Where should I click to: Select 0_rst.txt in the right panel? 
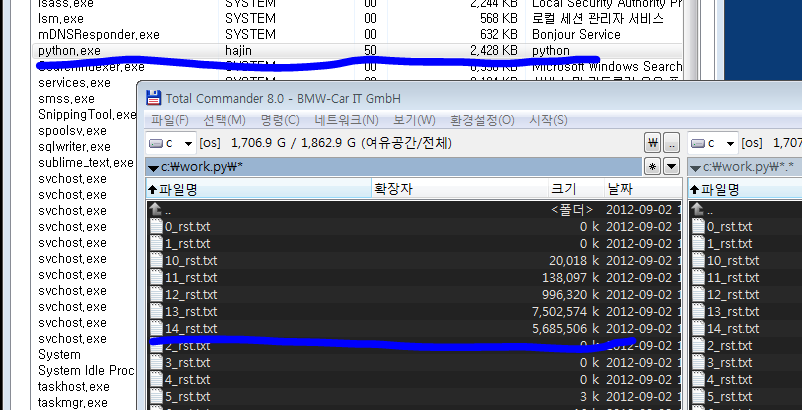(729, 226)
